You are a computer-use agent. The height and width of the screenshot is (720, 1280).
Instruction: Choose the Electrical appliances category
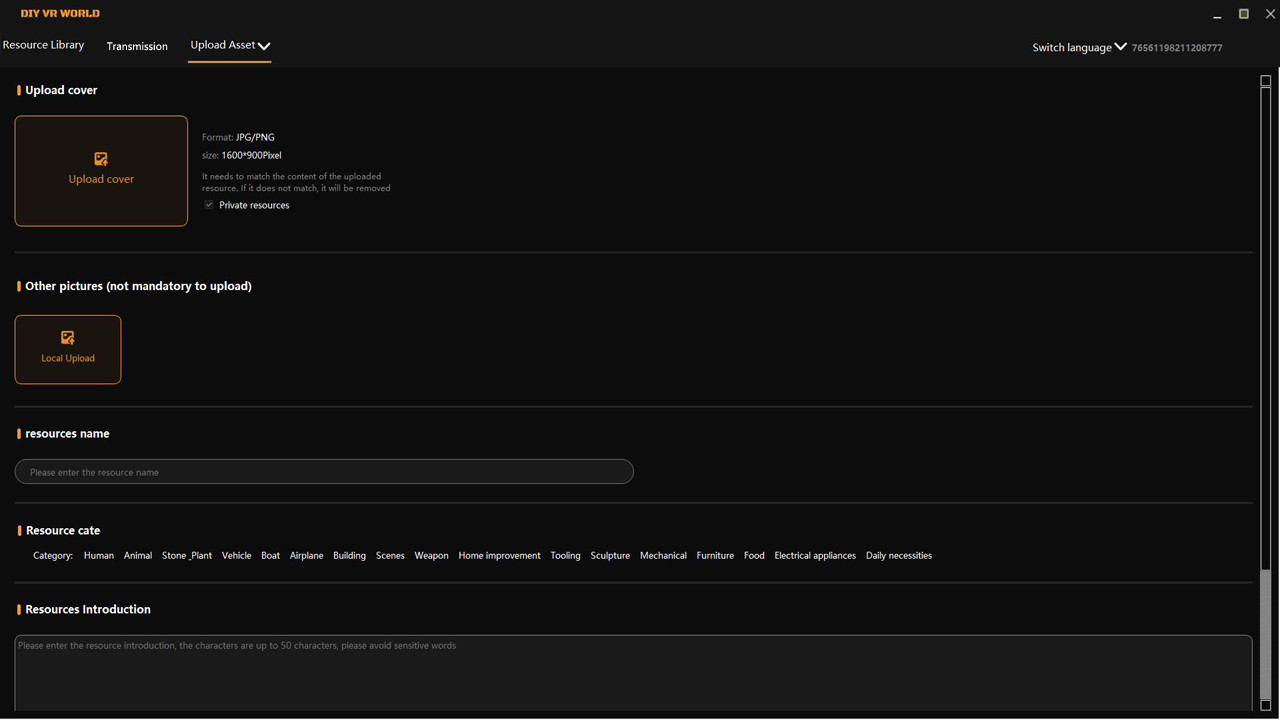coord(815,555)
